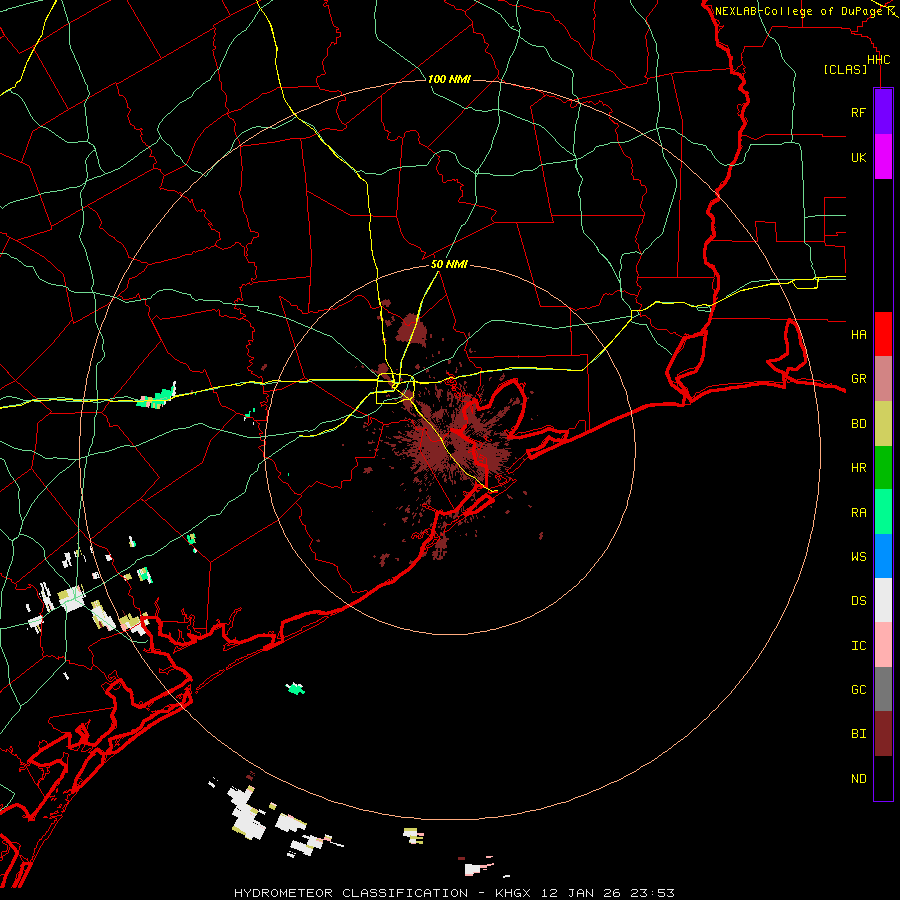Click the DS legend label

[x=858, y=601]
